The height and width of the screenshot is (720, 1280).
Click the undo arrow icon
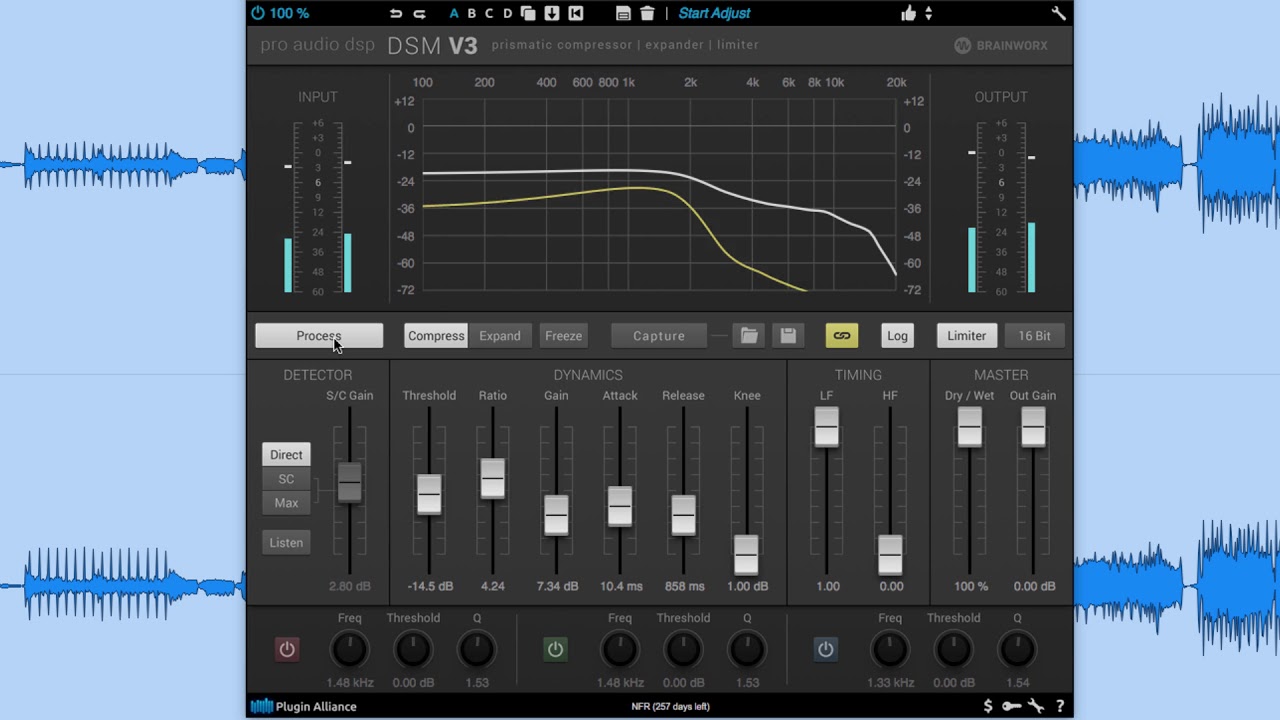(396, 13)
